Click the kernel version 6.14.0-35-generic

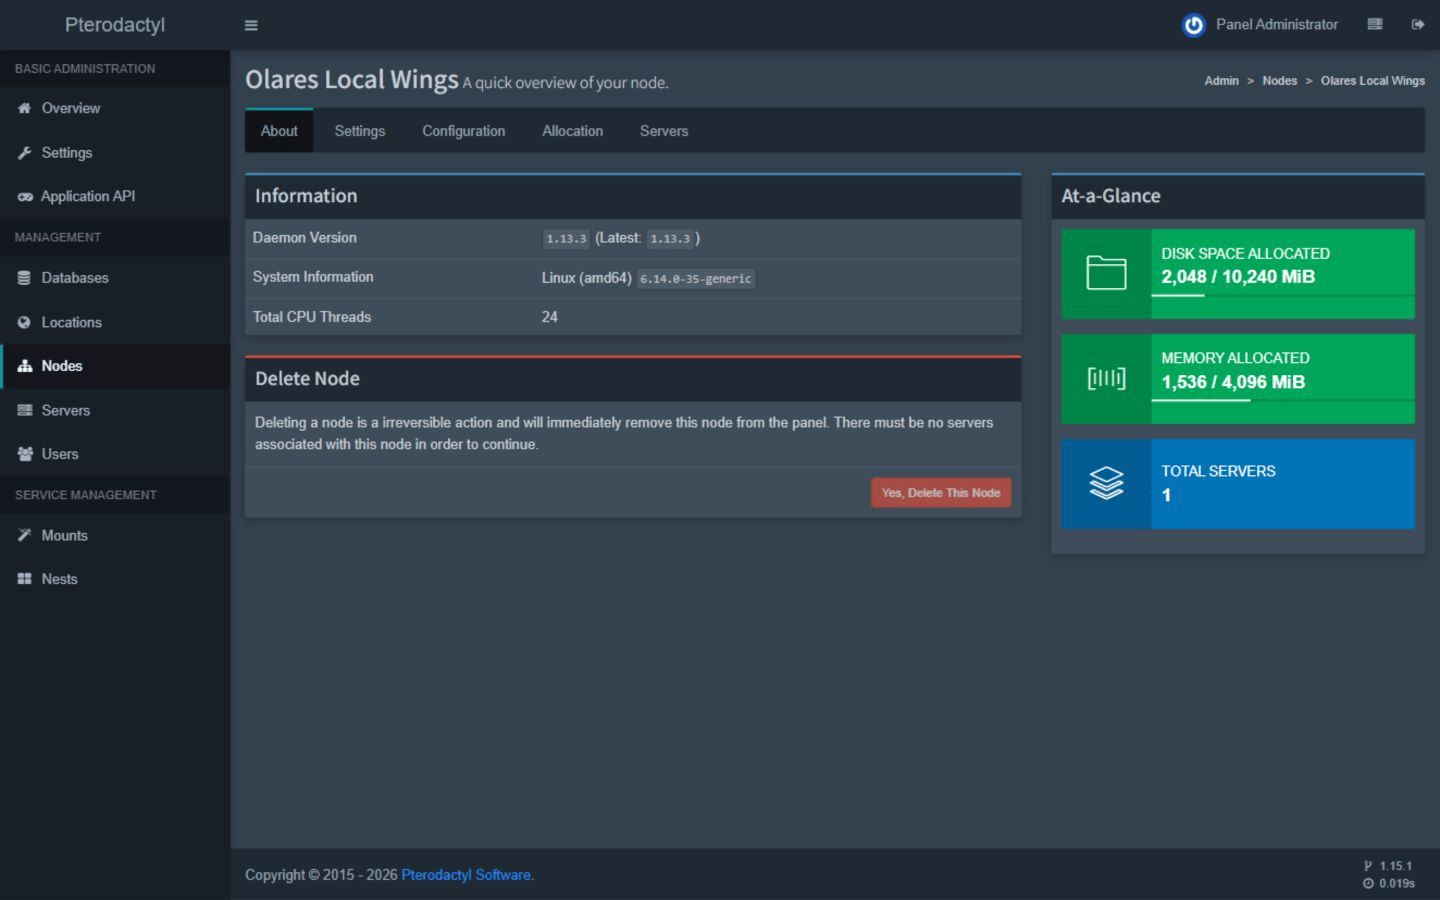tap(696, 279)
